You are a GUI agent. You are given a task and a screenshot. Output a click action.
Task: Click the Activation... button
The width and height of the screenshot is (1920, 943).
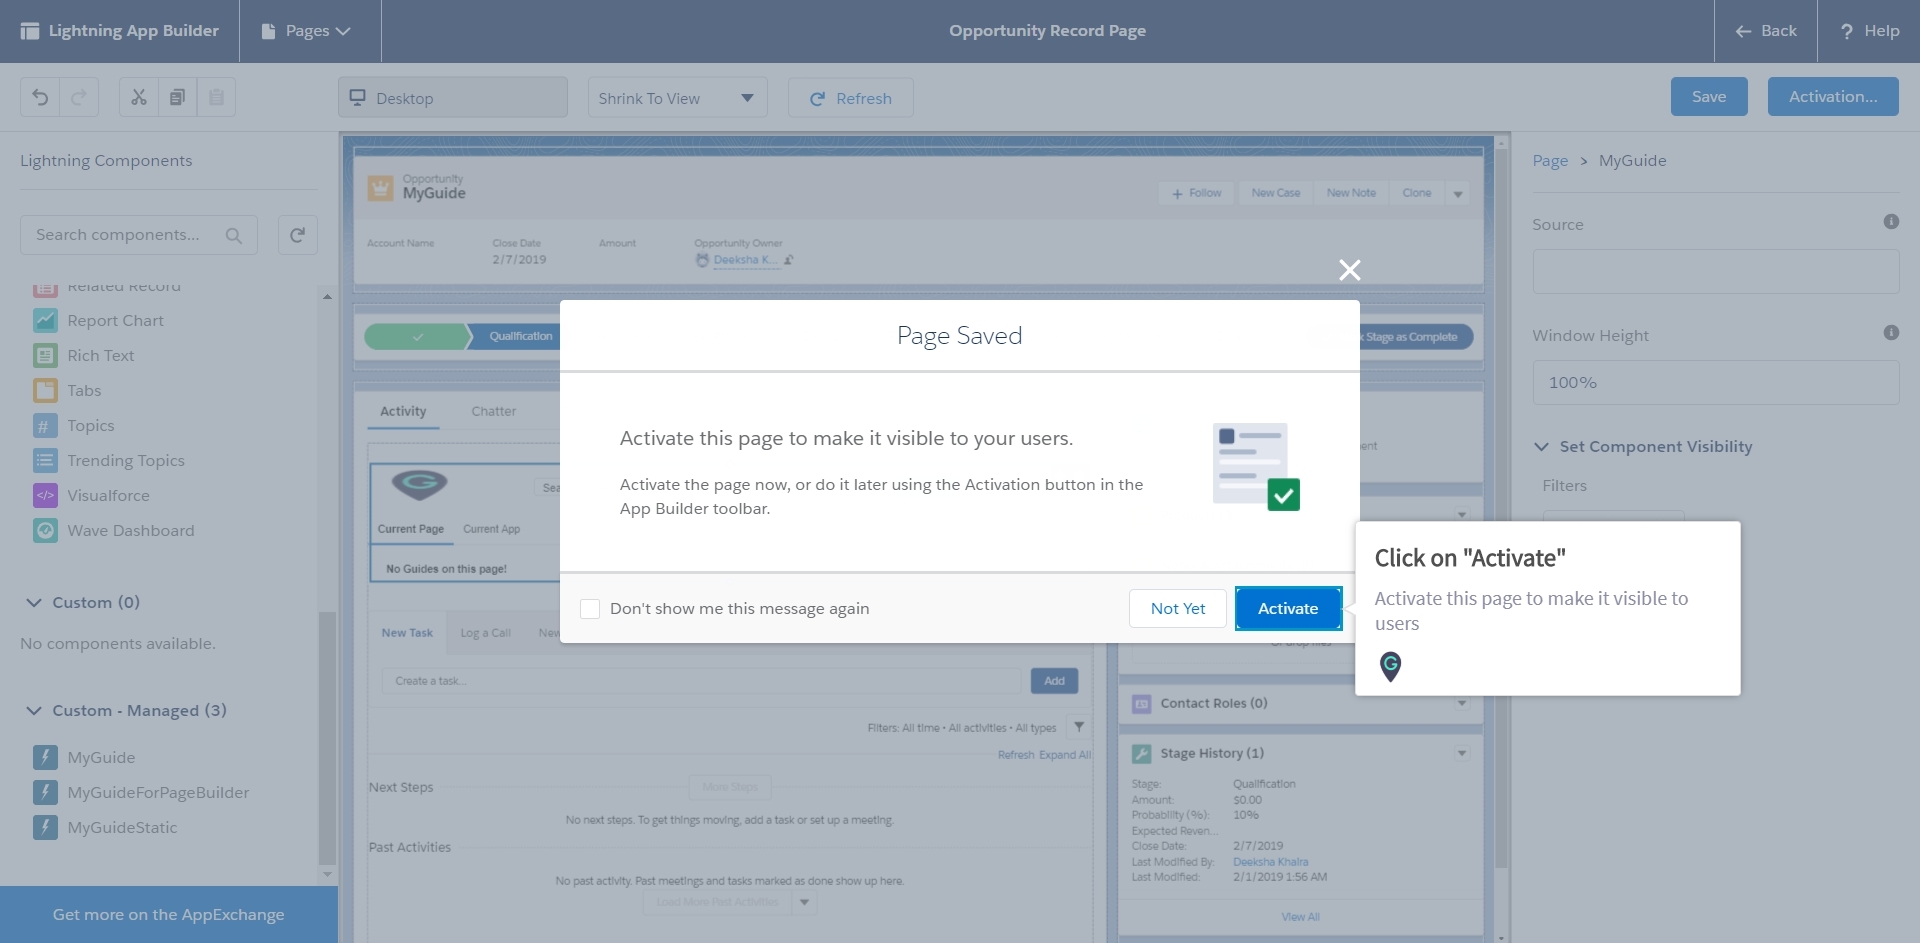click(x=1833, y=97)
